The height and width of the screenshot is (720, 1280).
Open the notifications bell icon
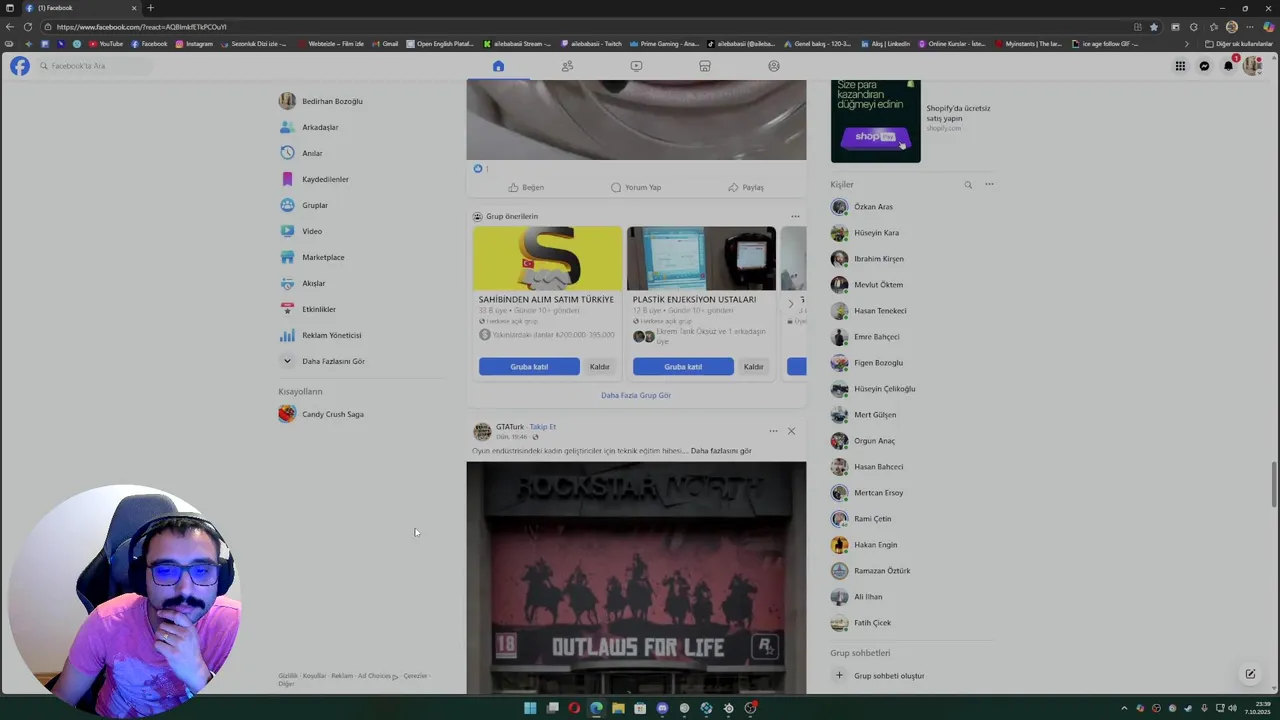tap(1229, 66)
